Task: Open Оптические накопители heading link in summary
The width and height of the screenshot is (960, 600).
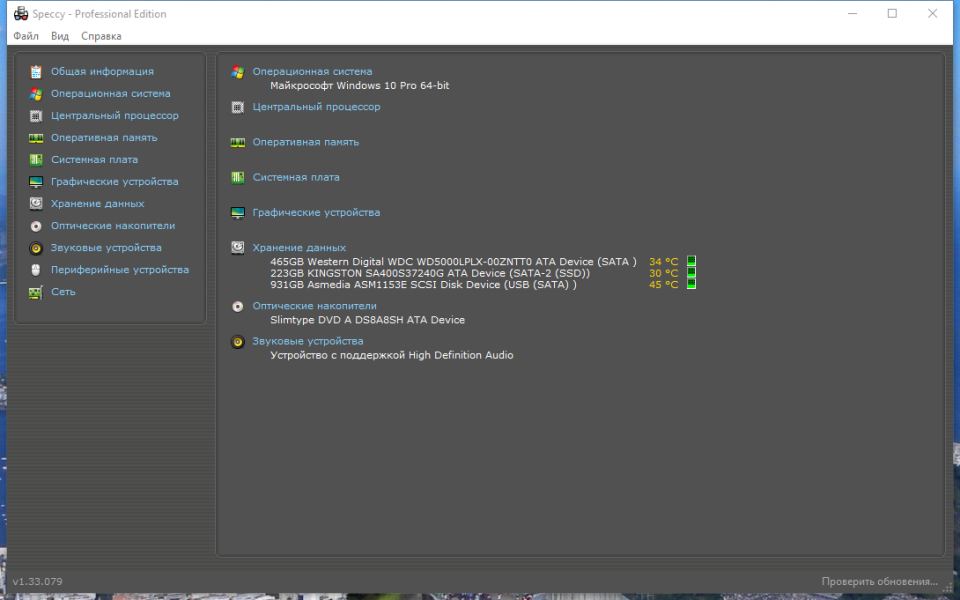Action: 314,306
